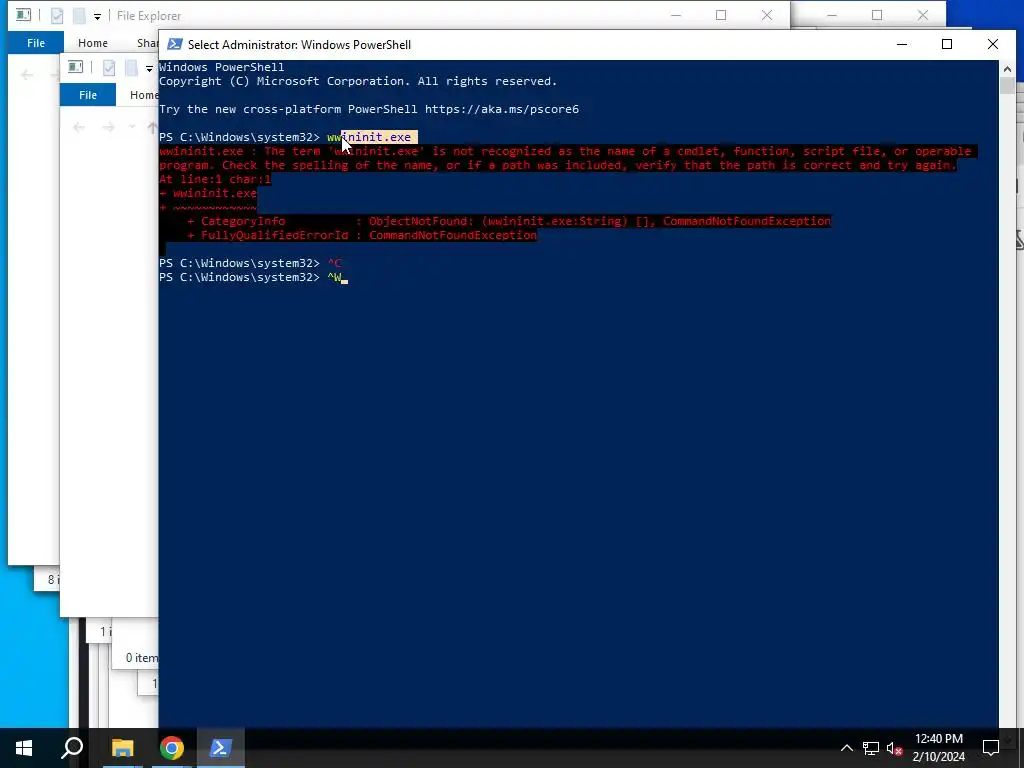Go forward in second Explorer window

pos(108,127)
